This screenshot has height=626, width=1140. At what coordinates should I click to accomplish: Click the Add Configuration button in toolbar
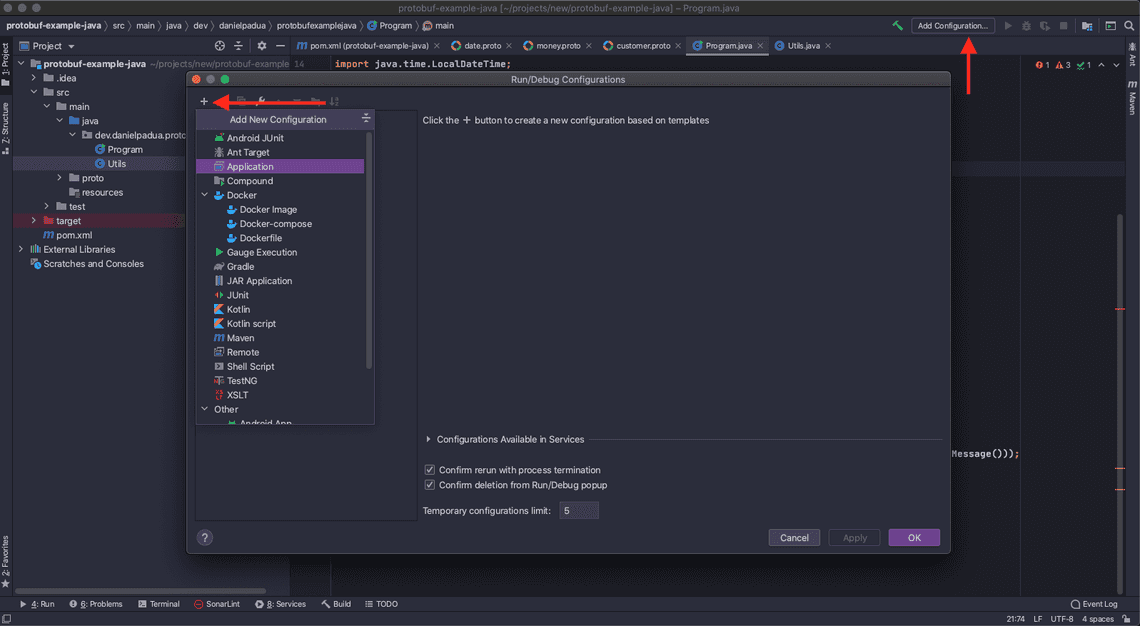pos(951,25)
